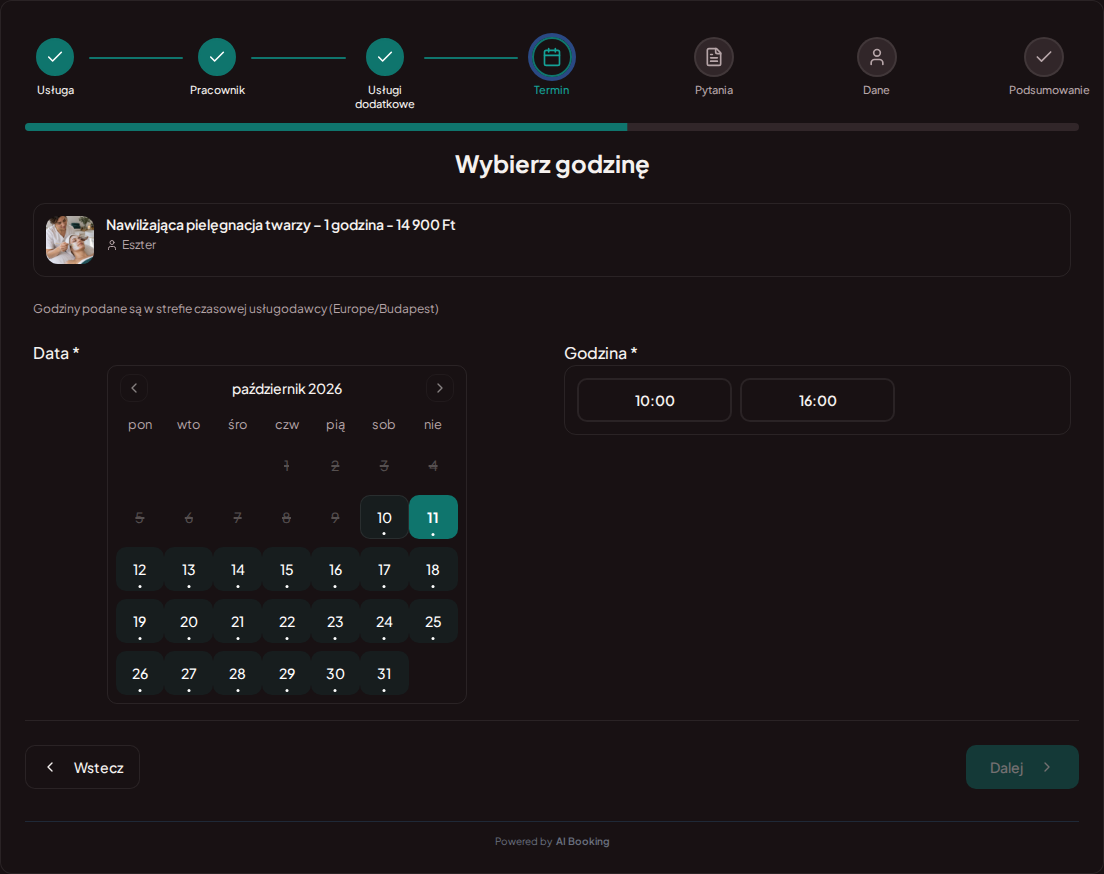Pick October 17 as the date

pyautogui.click(x=384, y=570)
